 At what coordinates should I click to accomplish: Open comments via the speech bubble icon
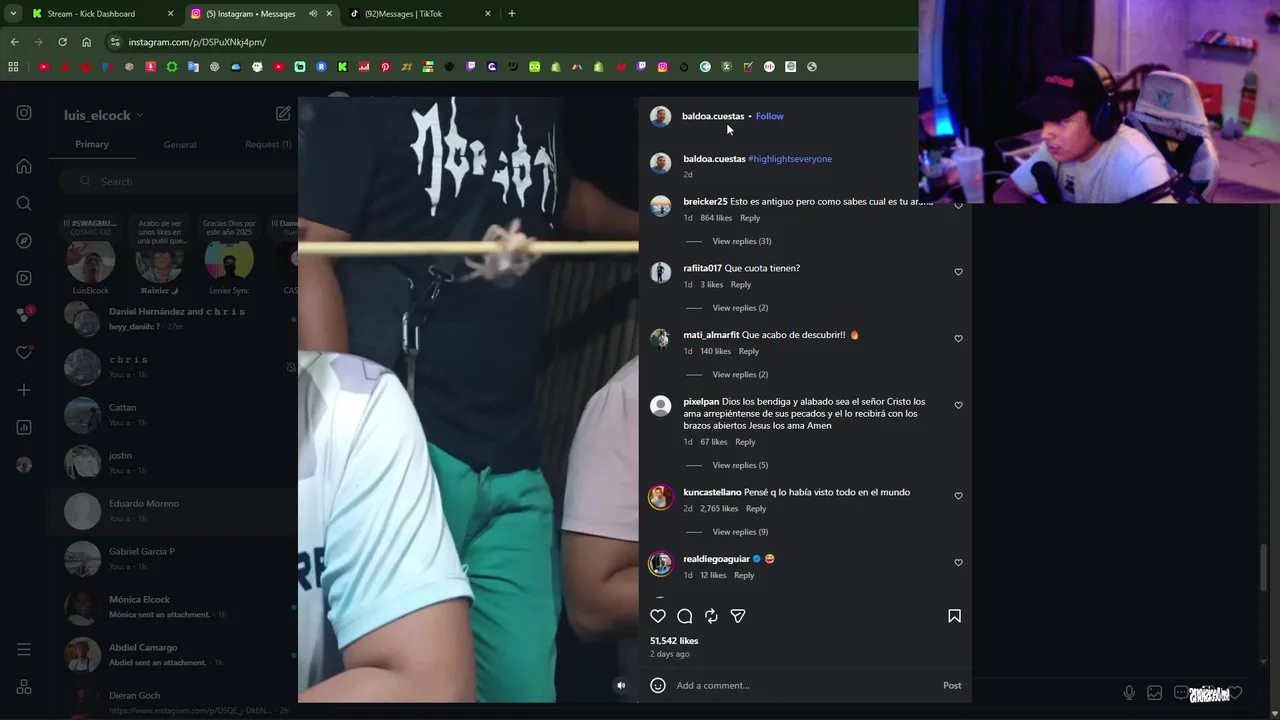pos(685,616)
